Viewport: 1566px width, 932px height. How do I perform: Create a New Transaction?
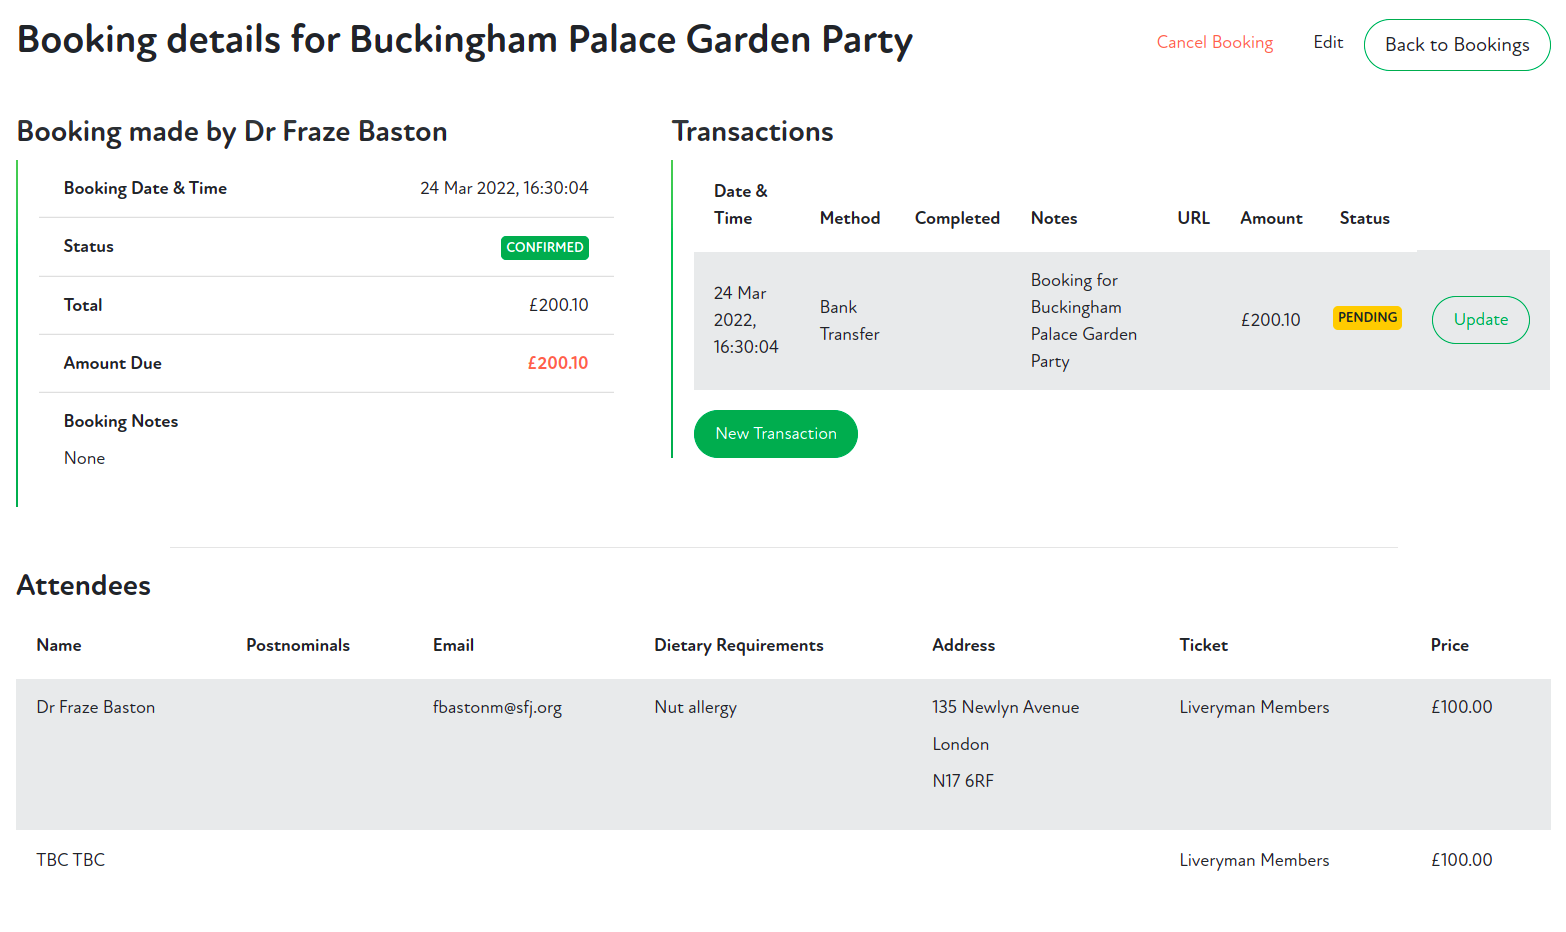pyautogui.click(x=775, y=434)
